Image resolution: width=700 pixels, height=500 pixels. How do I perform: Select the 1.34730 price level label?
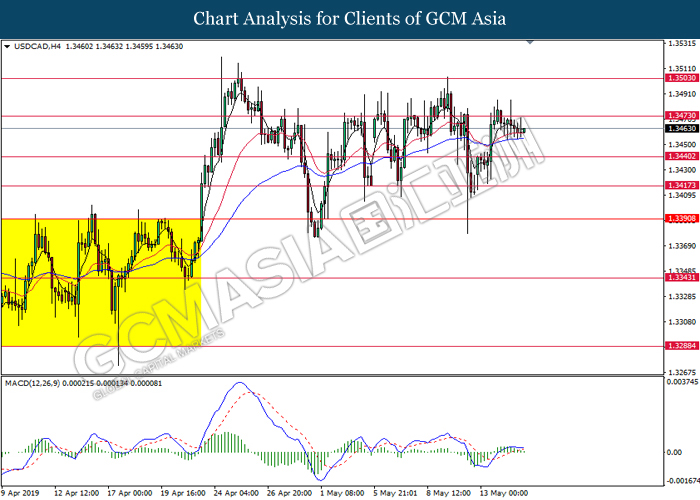pos(682,116)
